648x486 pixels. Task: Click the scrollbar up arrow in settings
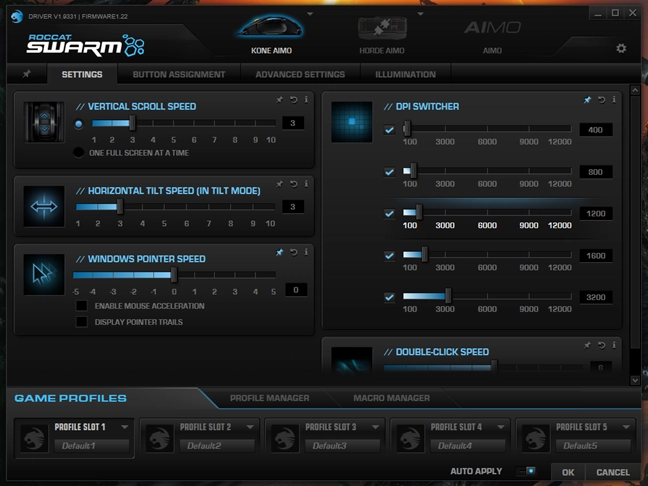pyautogui.click(x=635, y=90)
